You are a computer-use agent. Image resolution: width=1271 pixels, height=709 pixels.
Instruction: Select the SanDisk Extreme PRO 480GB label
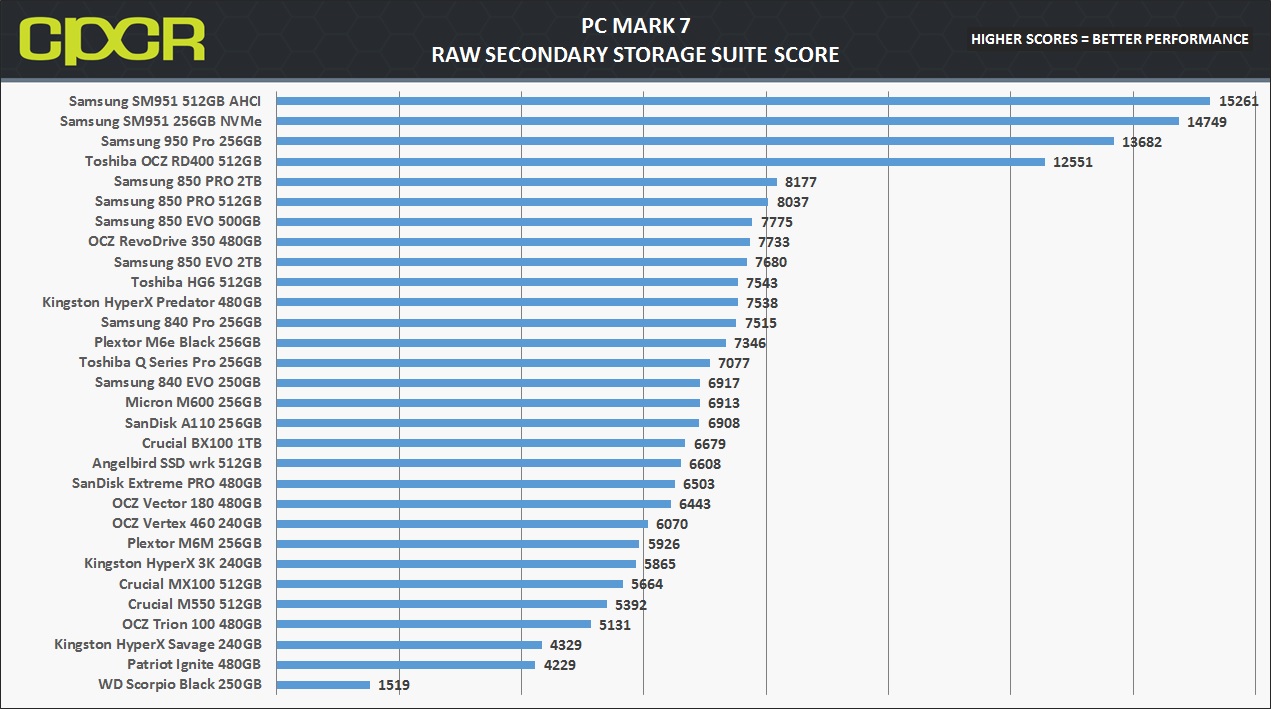[167, 483]
